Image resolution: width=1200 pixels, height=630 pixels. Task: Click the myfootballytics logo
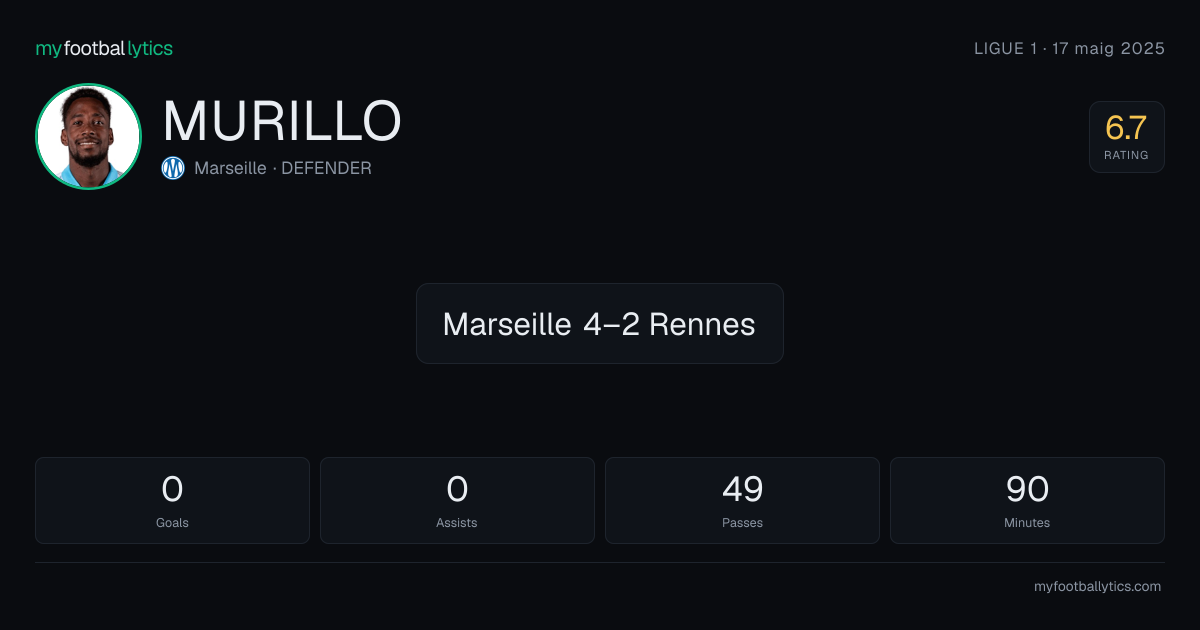104,48
